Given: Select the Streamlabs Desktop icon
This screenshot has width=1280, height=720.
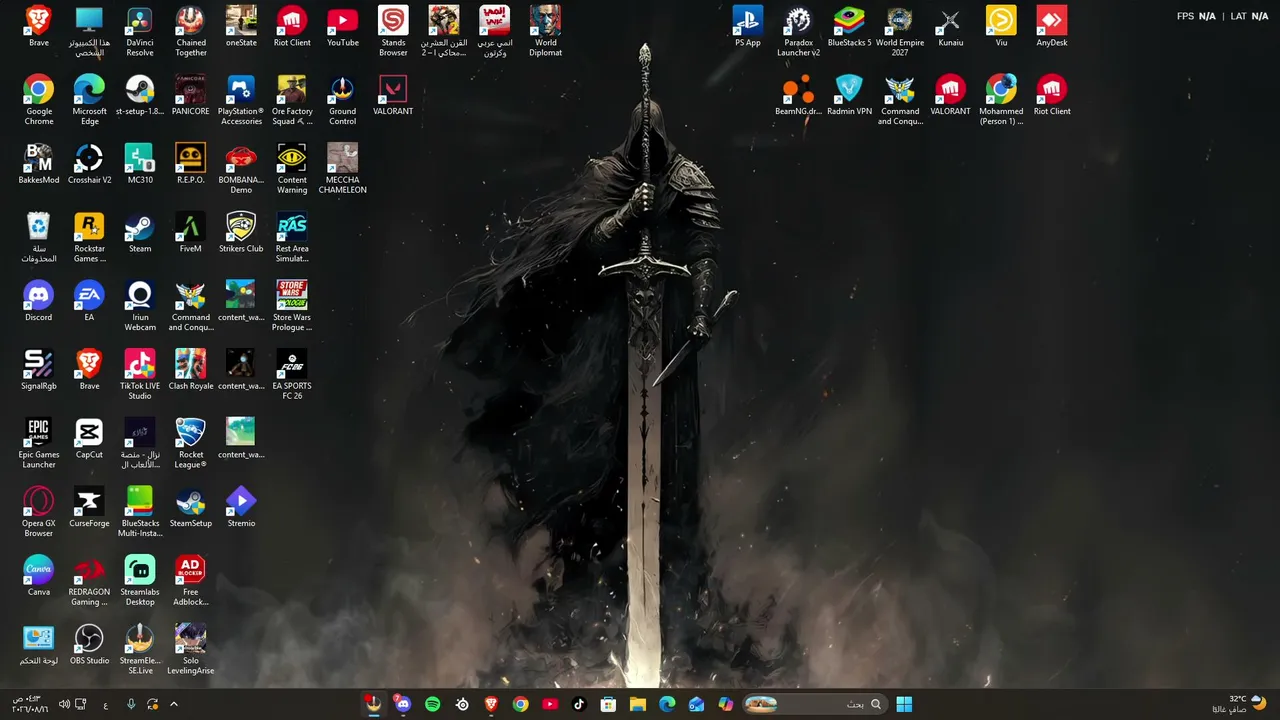Looking at the screenshot, I should coord(140,581).
